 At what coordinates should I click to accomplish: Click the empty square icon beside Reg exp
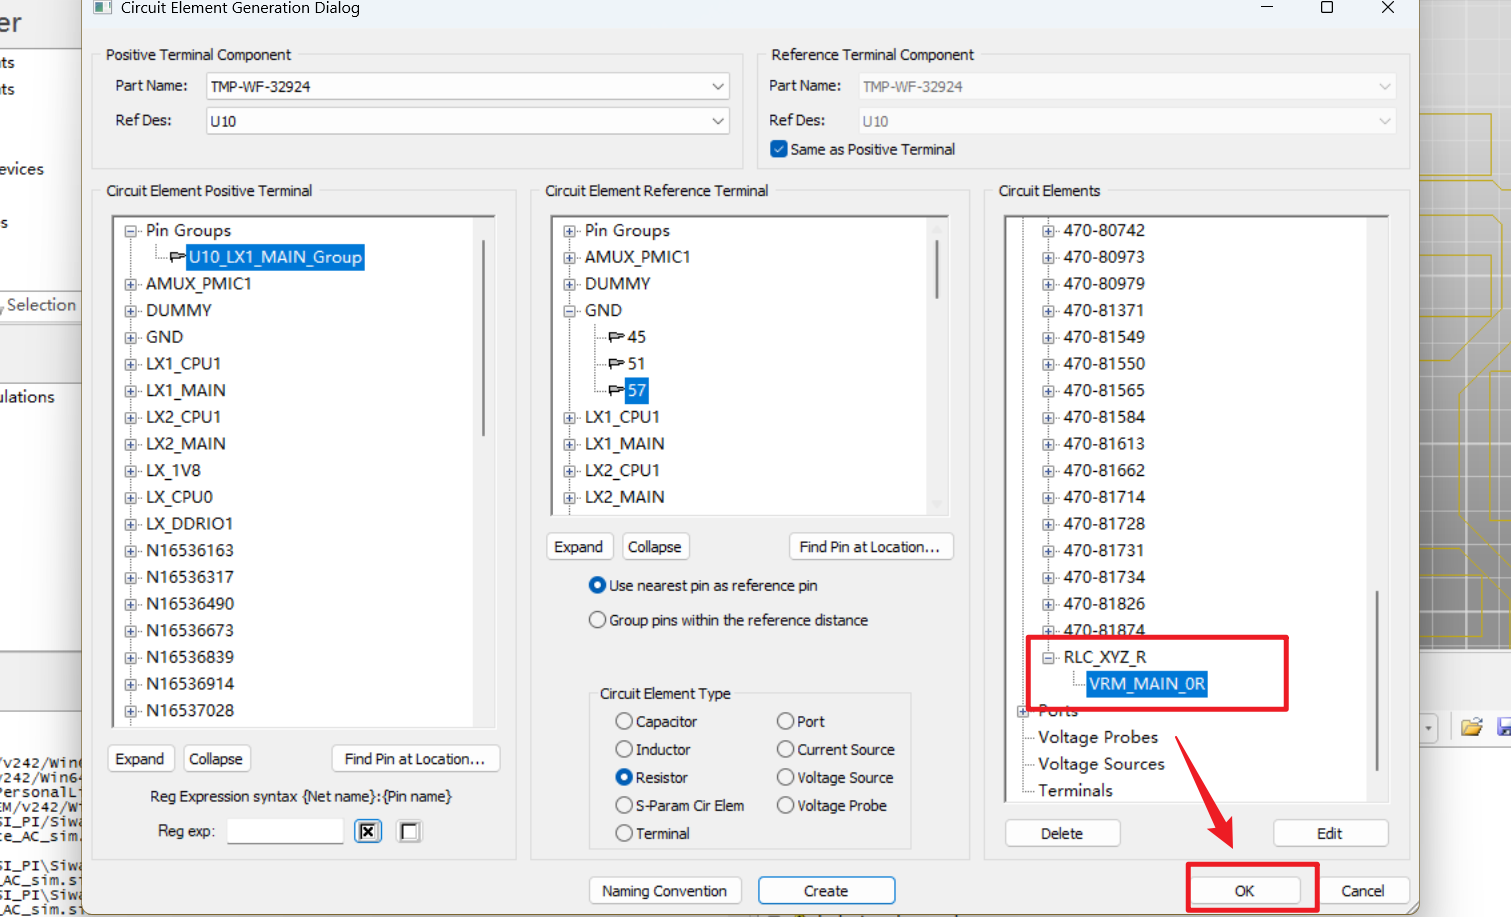point(410,831)
